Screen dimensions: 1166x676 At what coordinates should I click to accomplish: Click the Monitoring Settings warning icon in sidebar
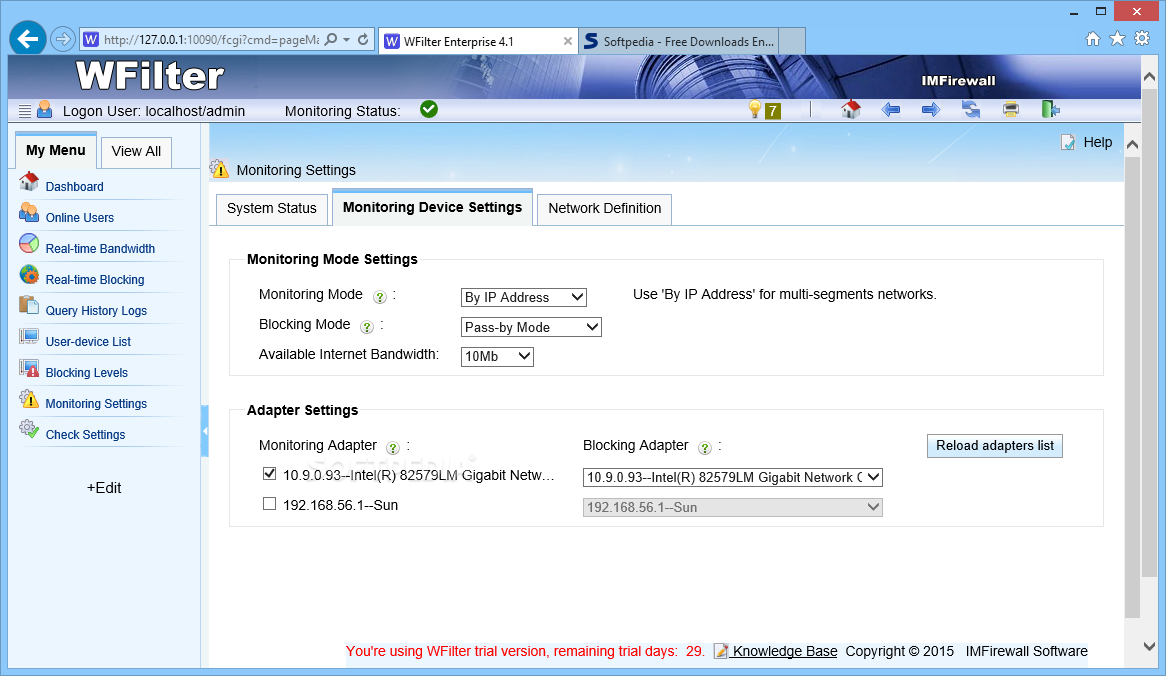(x=29, y=399)
